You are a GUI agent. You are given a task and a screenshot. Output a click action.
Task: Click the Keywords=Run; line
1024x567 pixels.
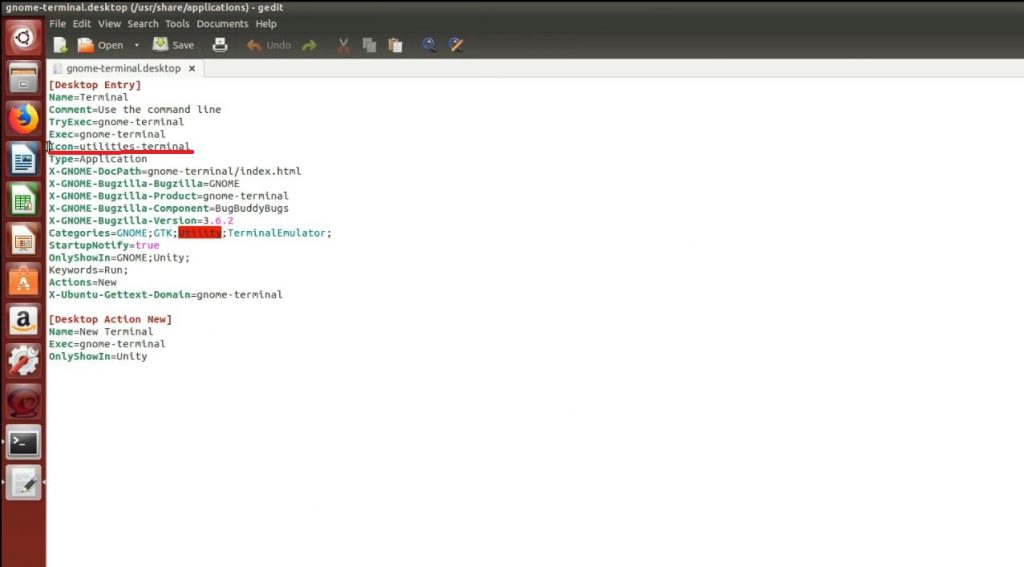(x=88, y=270)
